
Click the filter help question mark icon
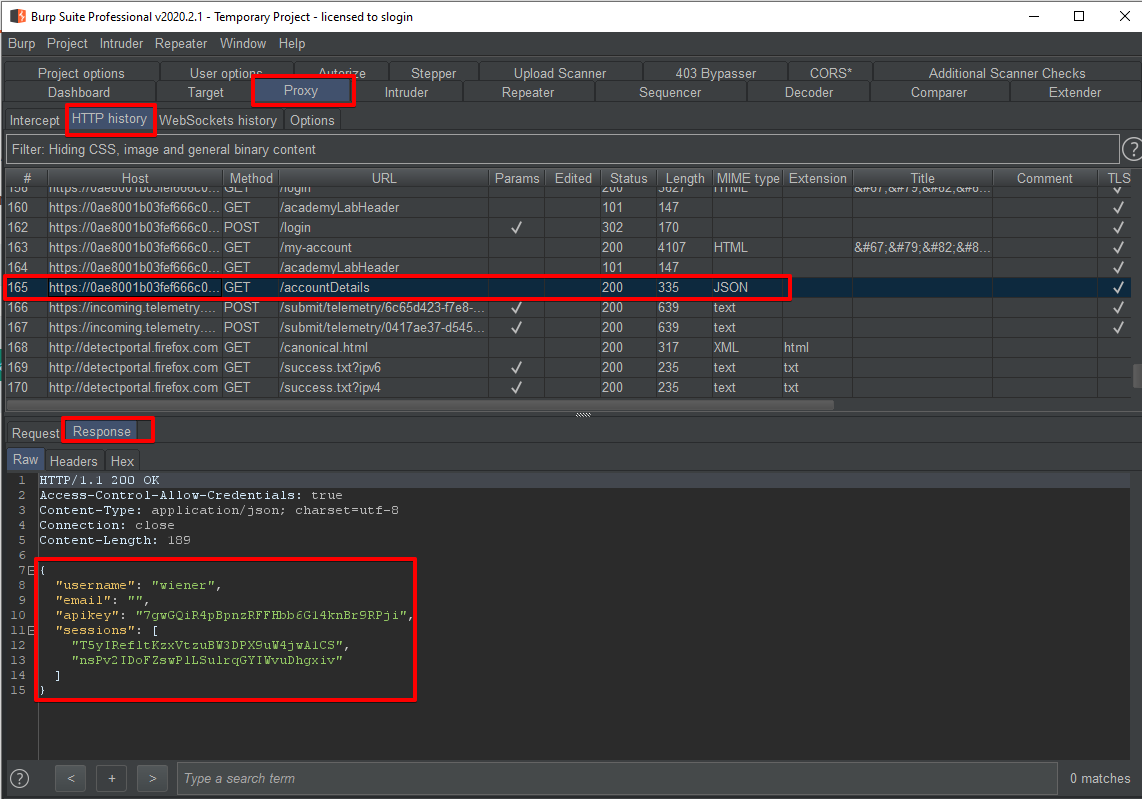coord(1132,149)
